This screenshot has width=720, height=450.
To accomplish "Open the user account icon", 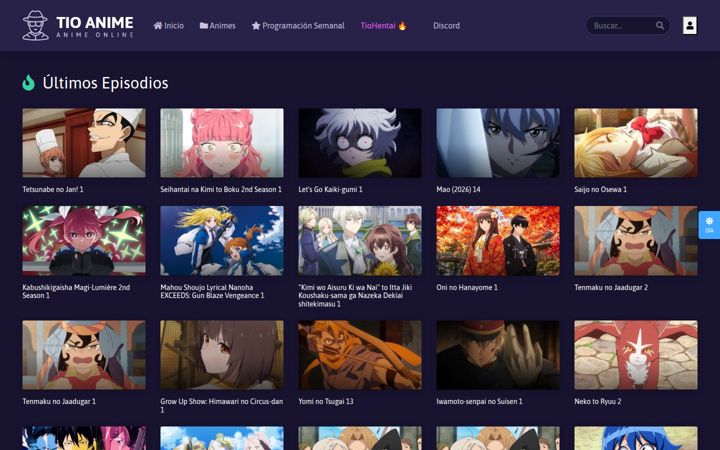I will 689,26.
